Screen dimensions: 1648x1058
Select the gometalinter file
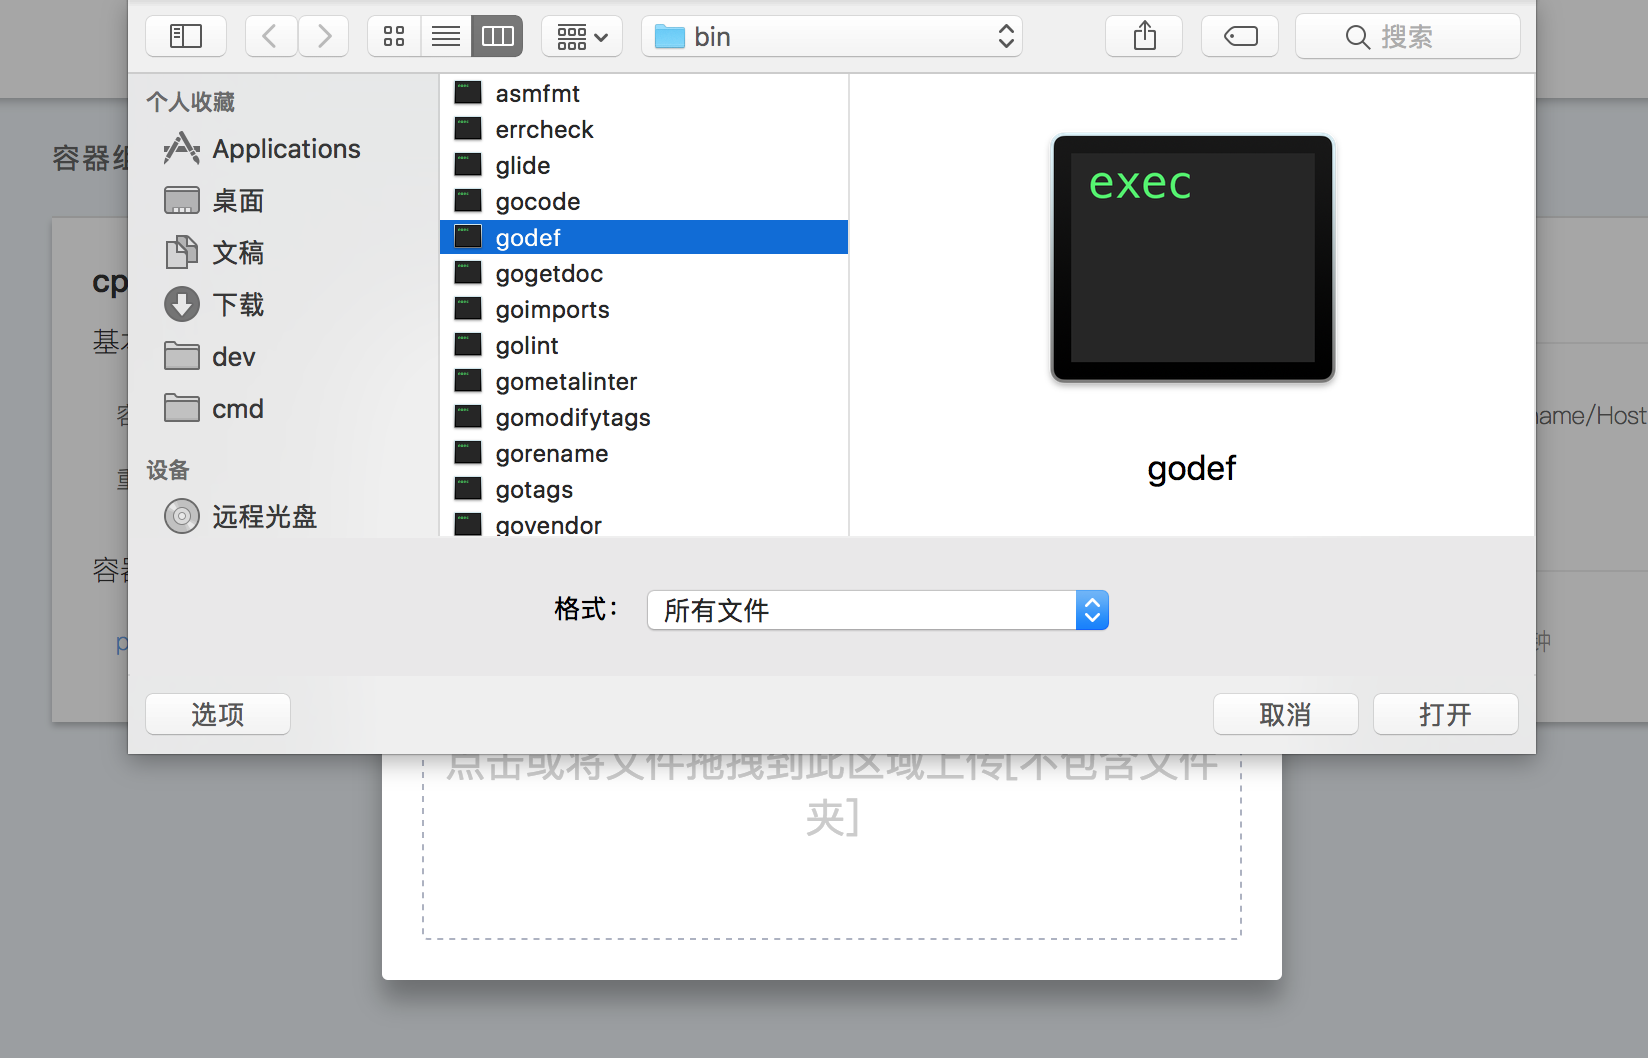click(x=566, y=382)
